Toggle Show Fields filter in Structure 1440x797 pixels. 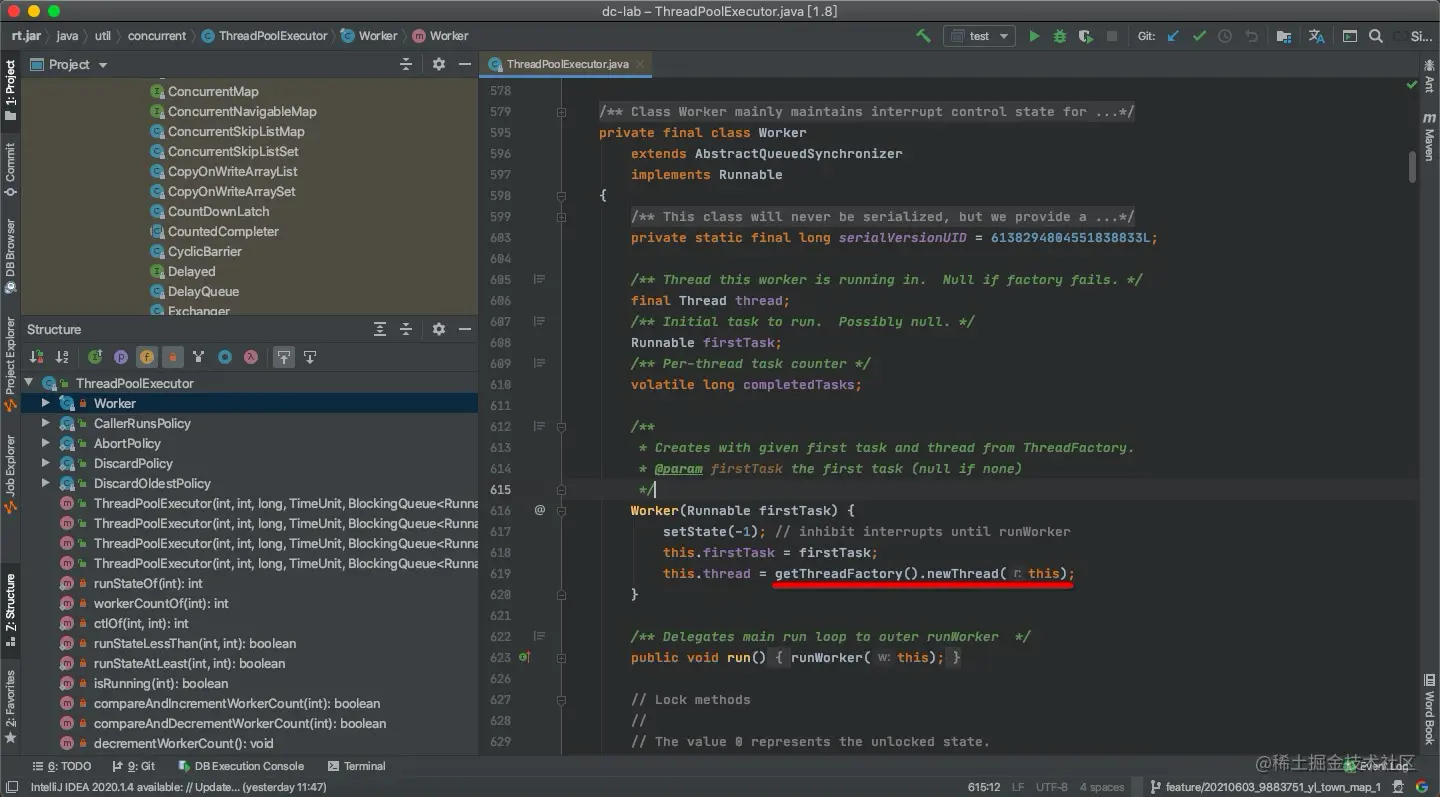coord(147,357)
